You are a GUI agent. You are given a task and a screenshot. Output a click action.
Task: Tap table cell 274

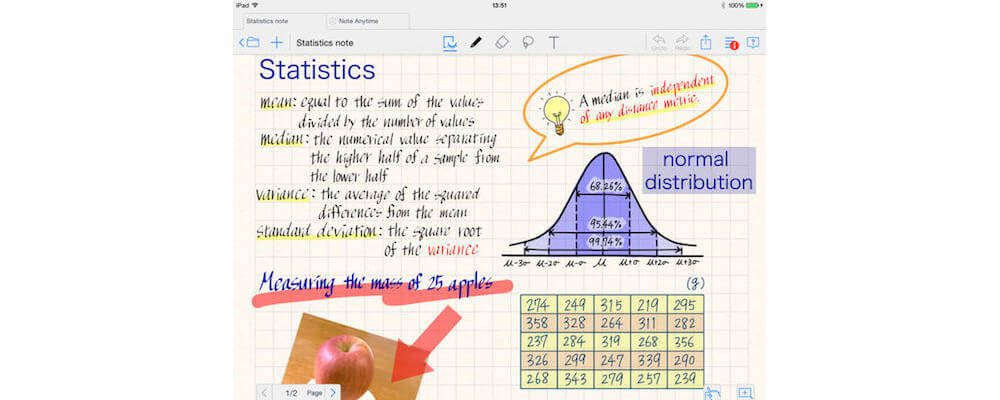point(538,304)
